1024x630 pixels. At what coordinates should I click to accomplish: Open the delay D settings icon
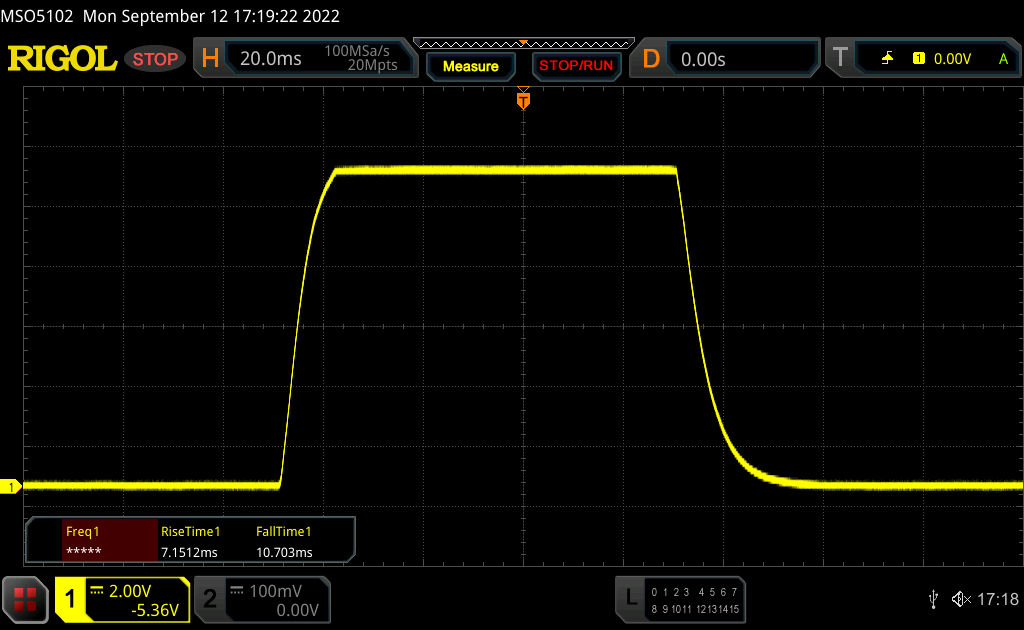point(651,59)
